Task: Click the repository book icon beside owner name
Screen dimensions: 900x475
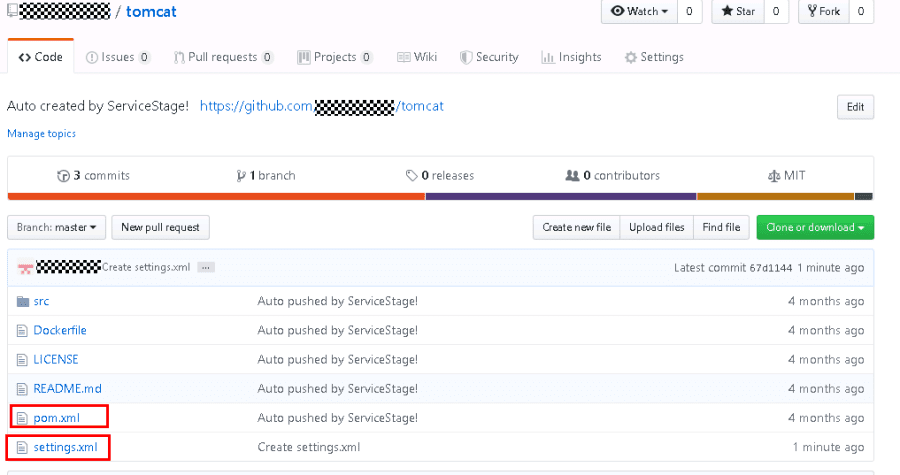Action: (12, 10)
